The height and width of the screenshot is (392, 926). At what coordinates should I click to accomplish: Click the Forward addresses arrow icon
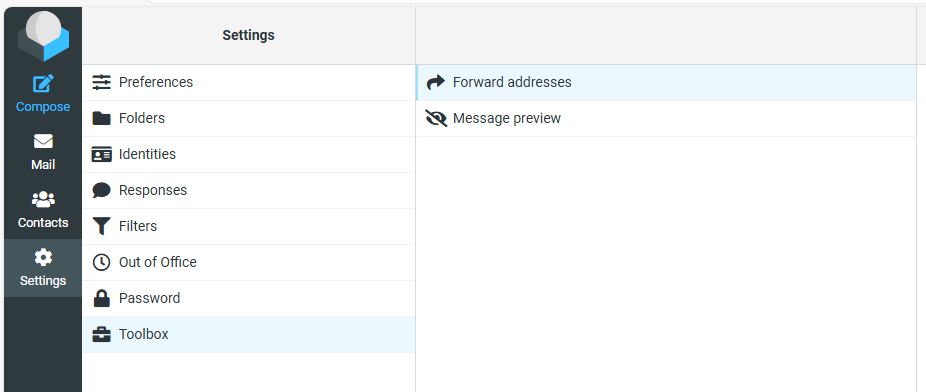point(436,82)
